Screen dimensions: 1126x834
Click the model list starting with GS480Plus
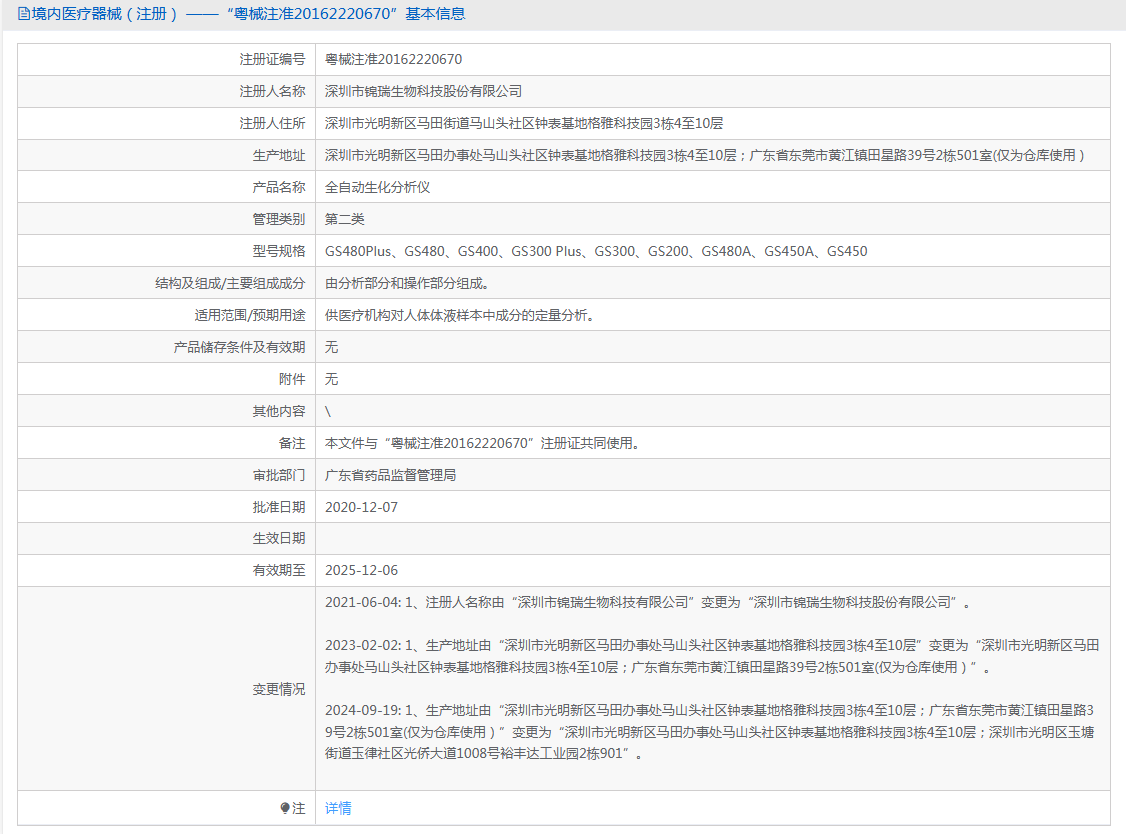pyautogui.click(x=596, y=251)
